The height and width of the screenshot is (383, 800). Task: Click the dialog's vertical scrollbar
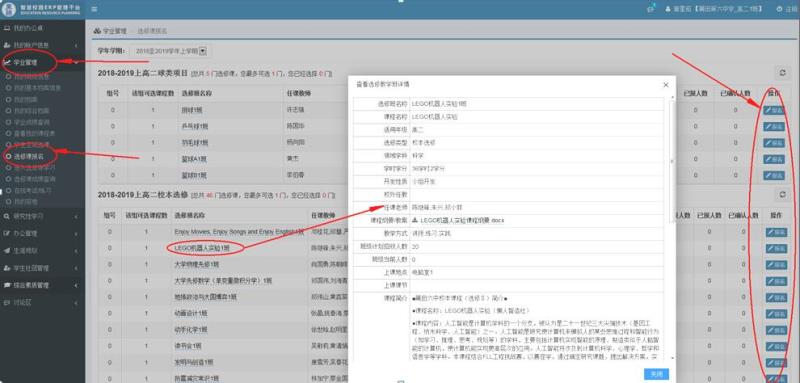point(672,161)
